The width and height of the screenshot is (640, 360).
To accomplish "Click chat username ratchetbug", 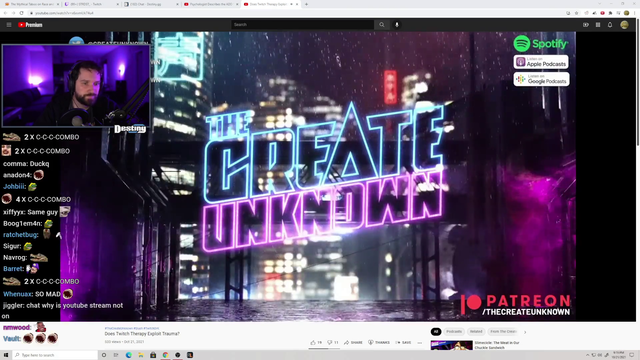I will (x=20, y=235).
